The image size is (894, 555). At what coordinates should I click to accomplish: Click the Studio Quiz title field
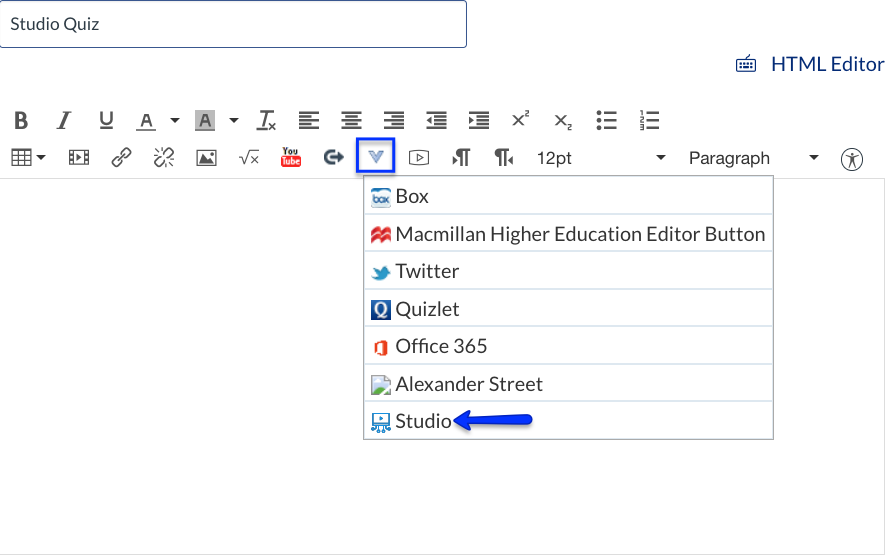pos(233,24)
